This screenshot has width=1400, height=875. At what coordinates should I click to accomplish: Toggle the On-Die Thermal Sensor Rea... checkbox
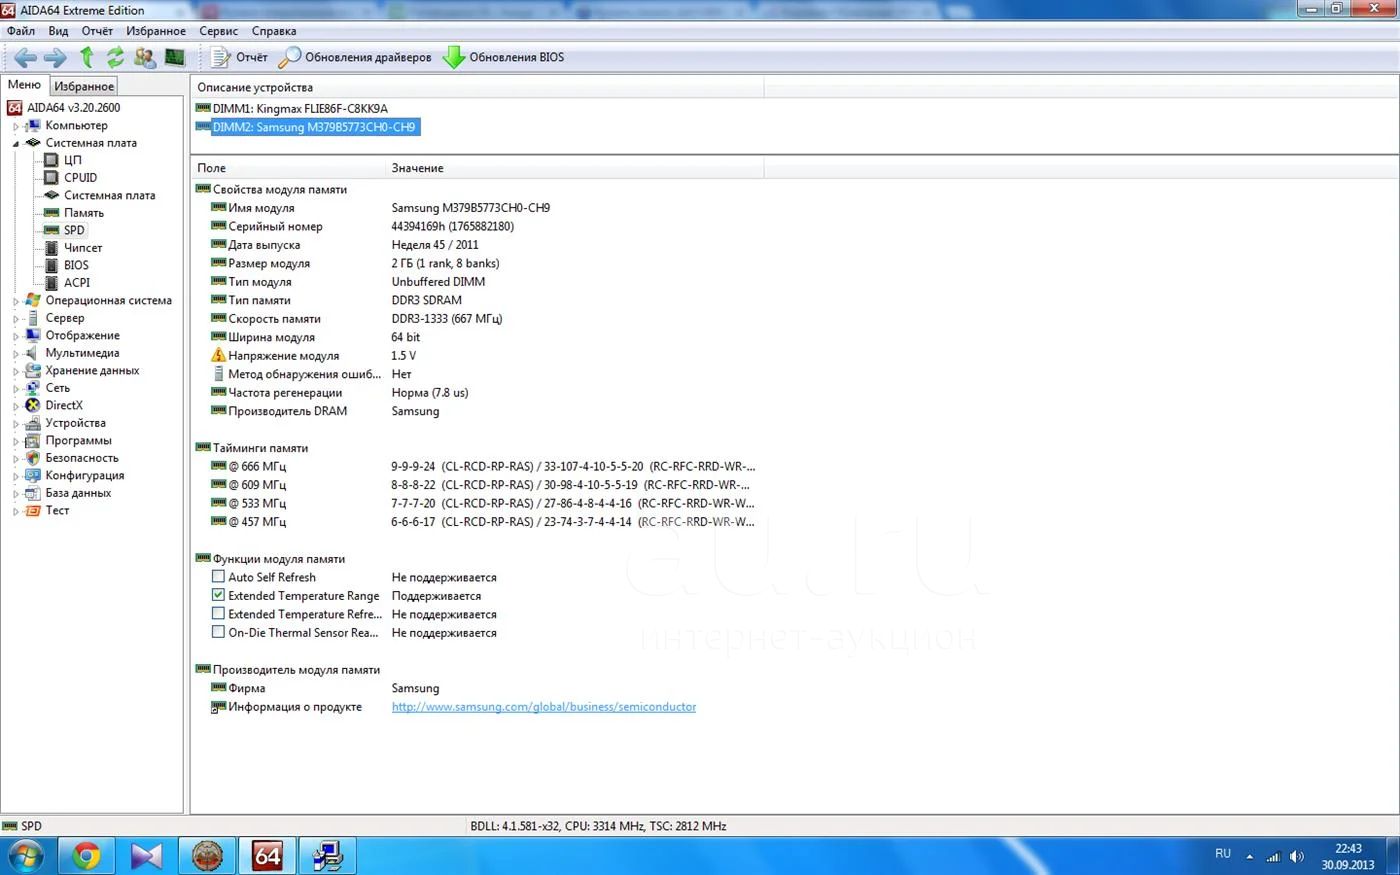218,632
